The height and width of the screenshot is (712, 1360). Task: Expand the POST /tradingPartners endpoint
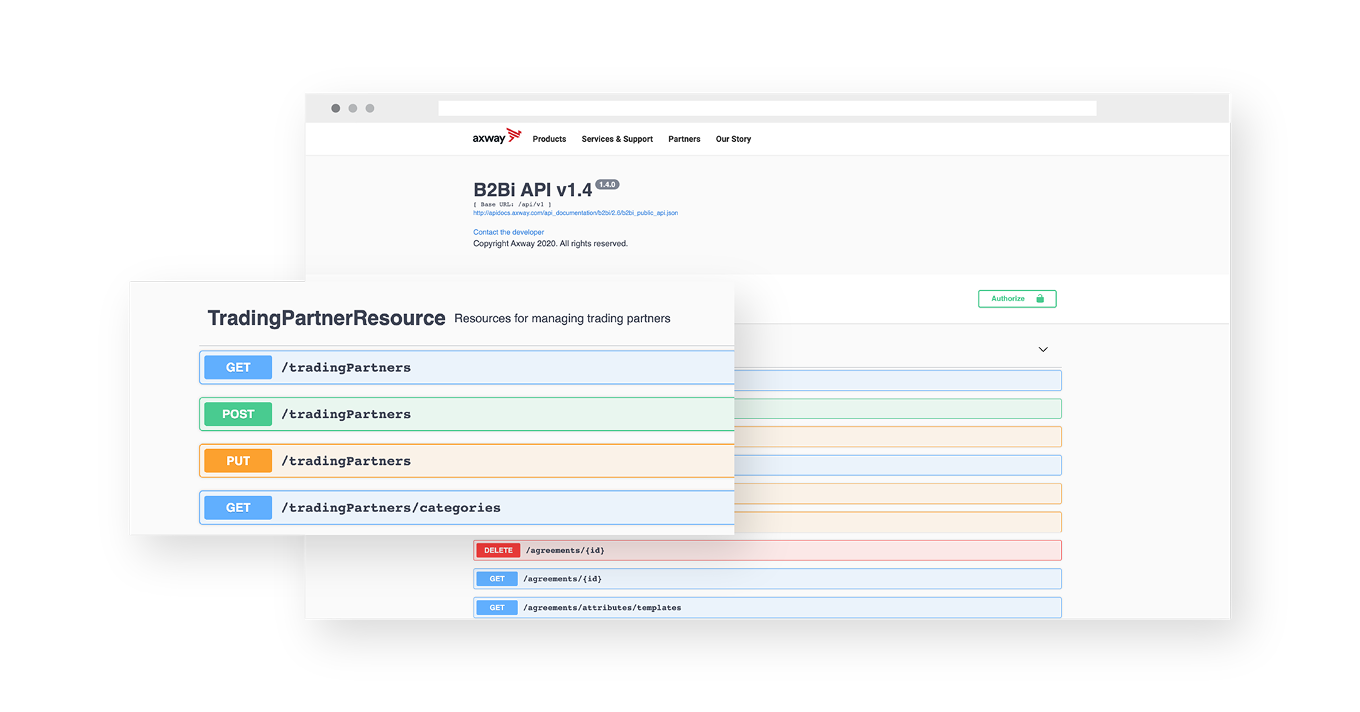466,414
